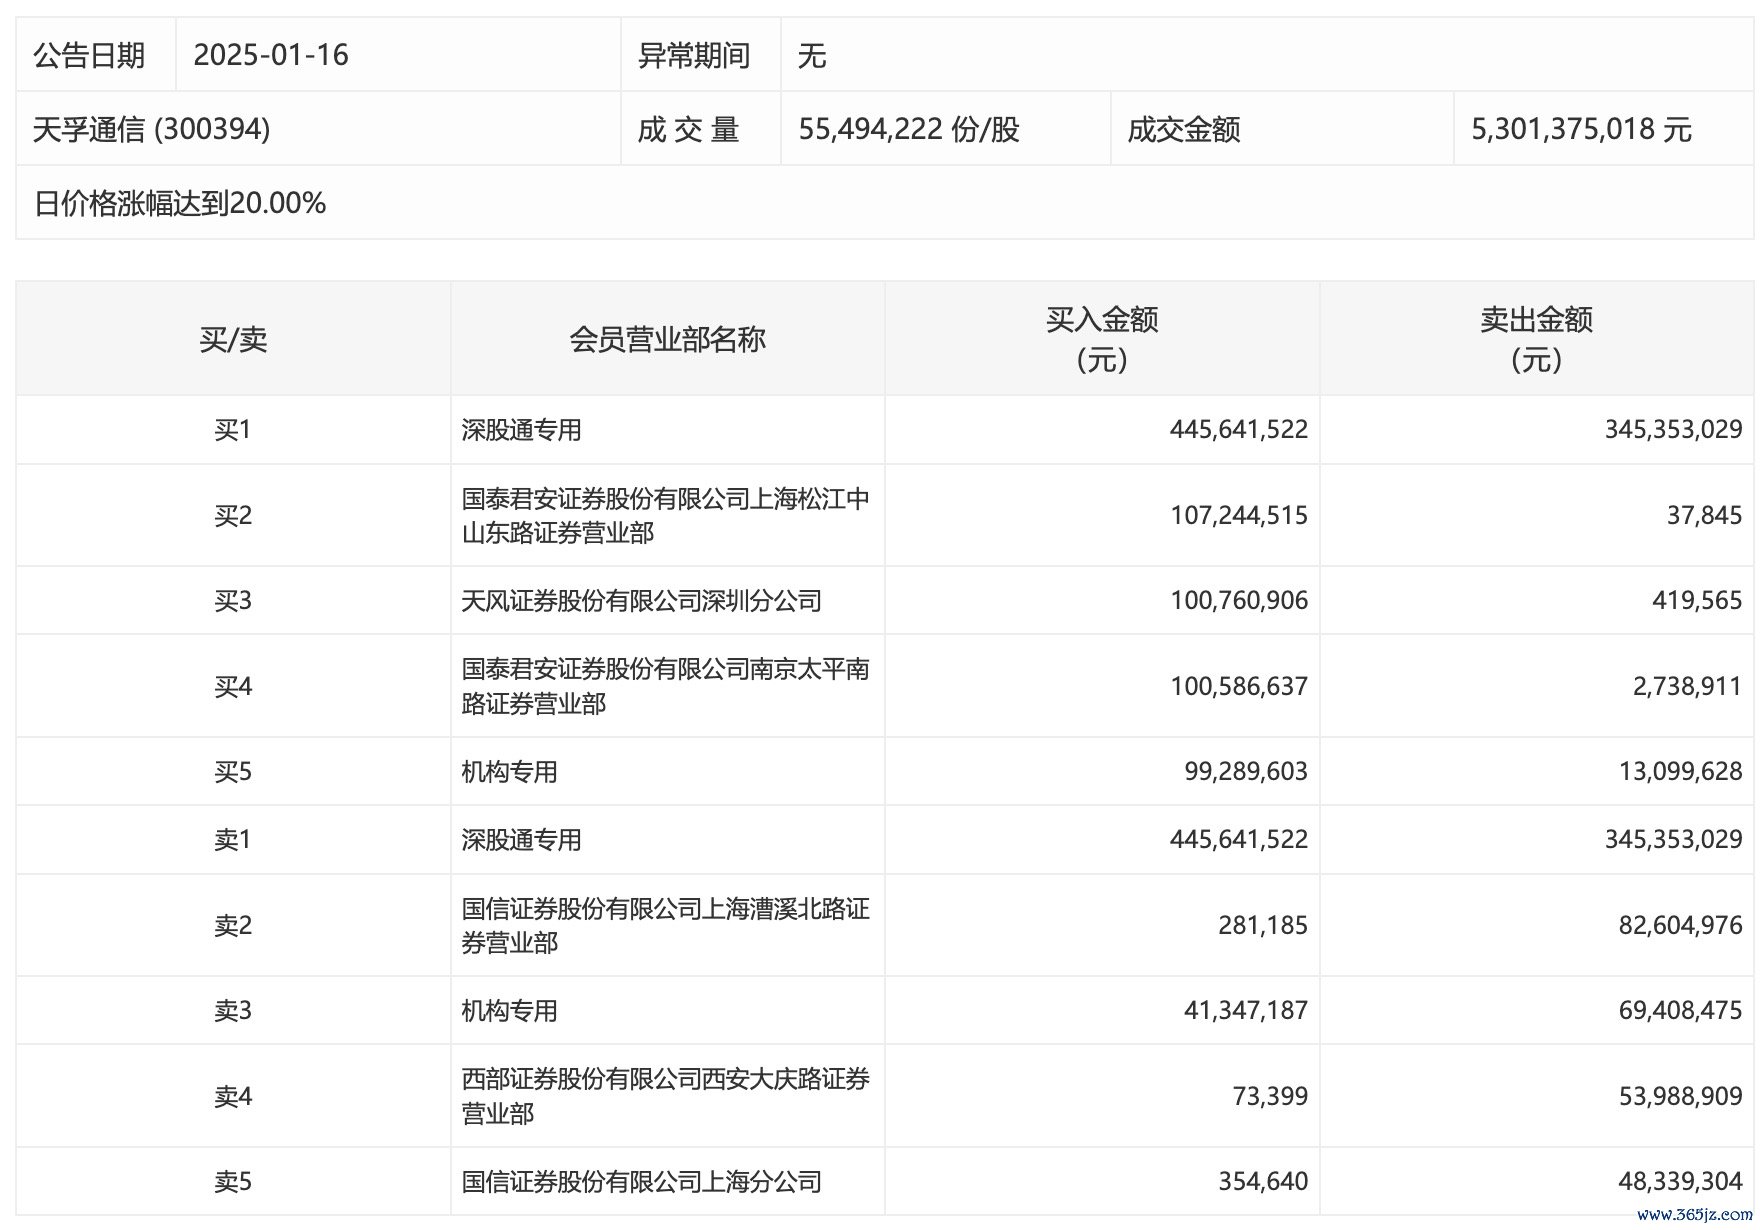Click the 会员营业部名称 column header
The width and height of the screenshot is (1760, 1230).
click(667, 339)
